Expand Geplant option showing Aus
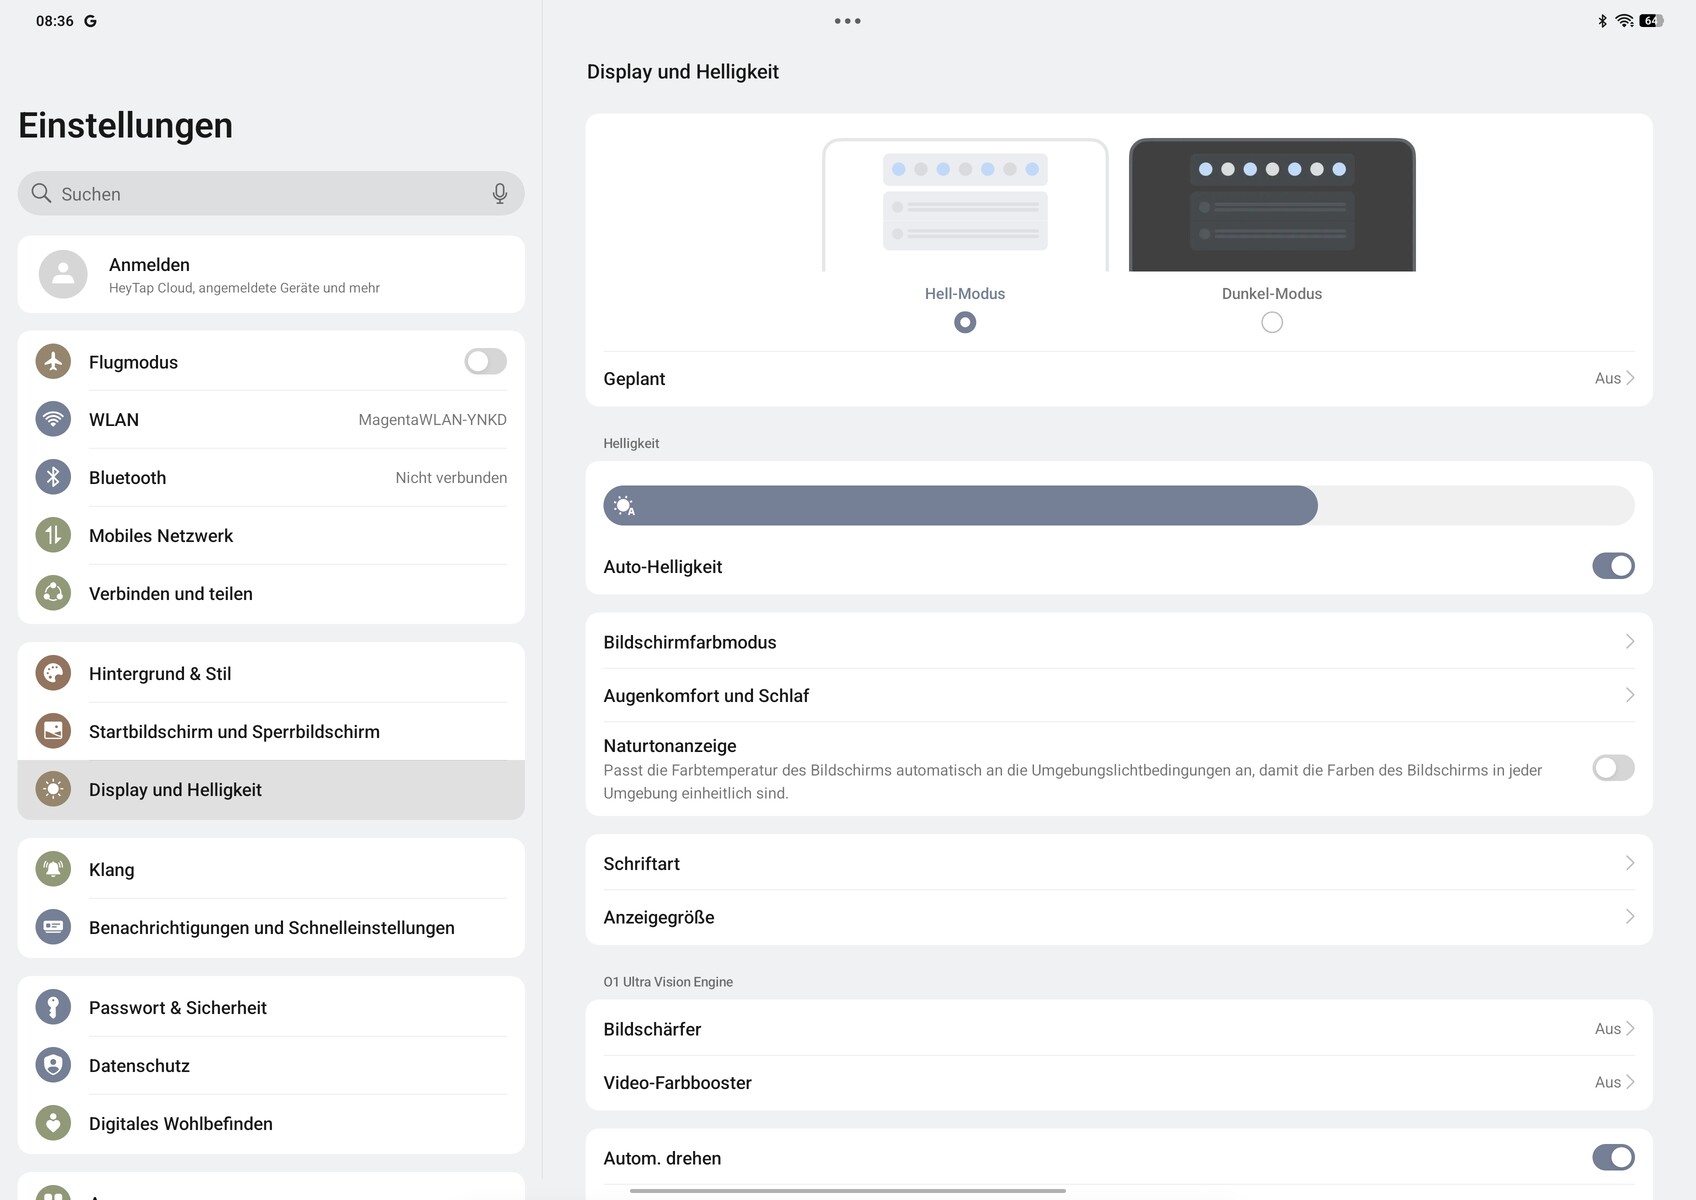 1118,378
